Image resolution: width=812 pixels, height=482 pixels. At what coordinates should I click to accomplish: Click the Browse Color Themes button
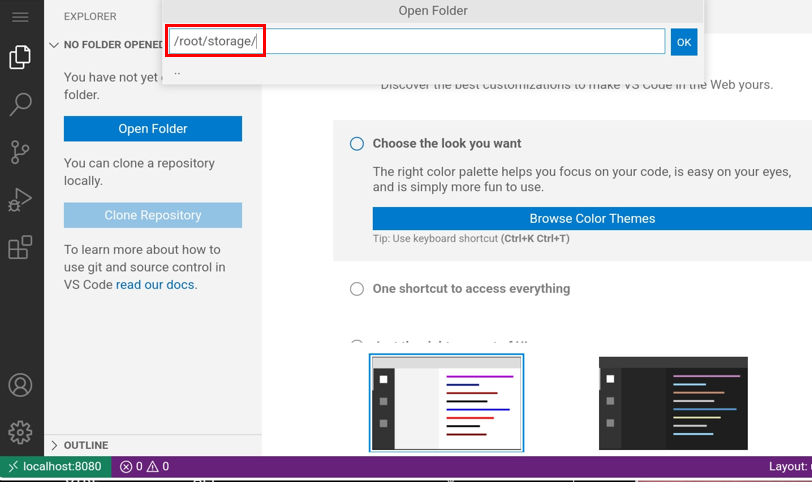pos(592,218)
